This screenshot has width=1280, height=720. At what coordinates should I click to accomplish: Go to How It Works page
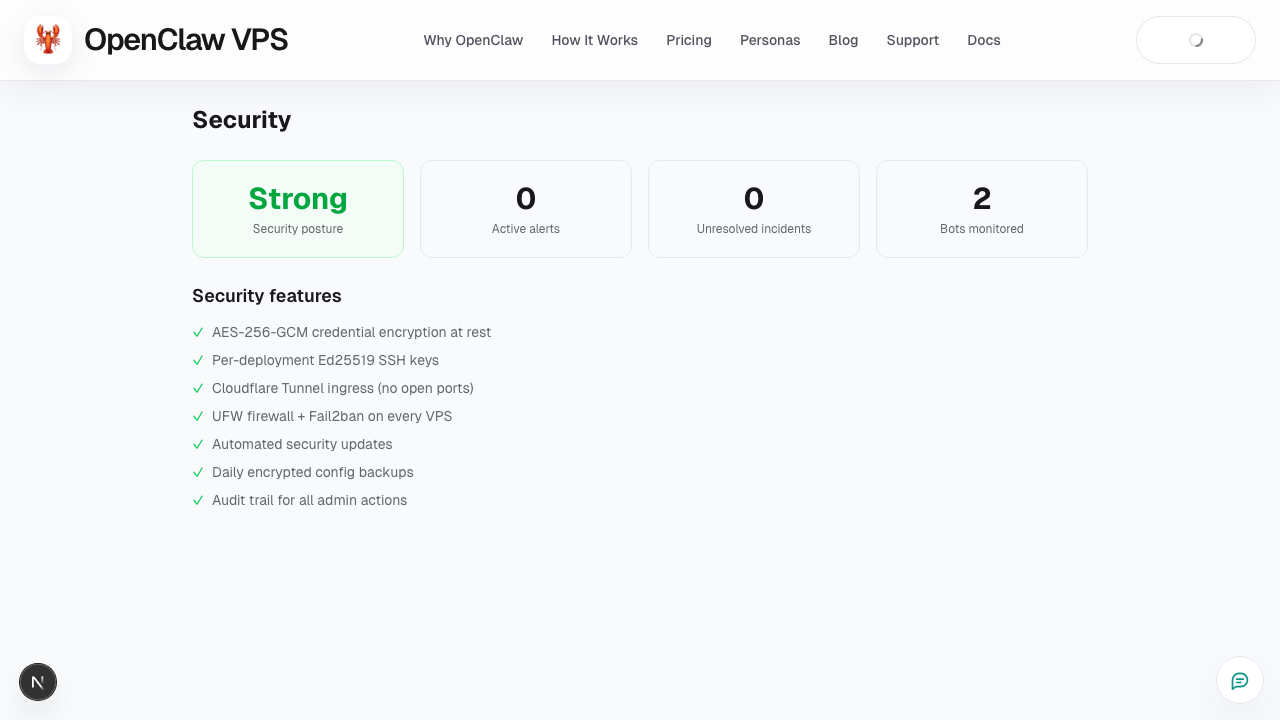[594, 40]
